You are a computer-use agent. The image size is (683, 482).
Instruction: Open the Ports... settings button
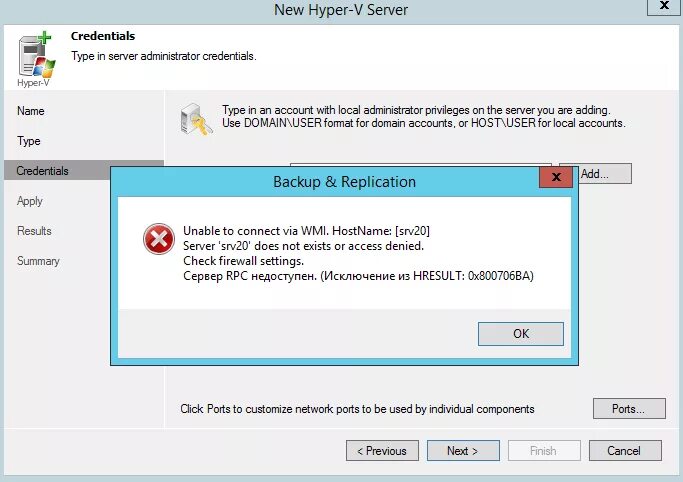(x=630, y=409)
